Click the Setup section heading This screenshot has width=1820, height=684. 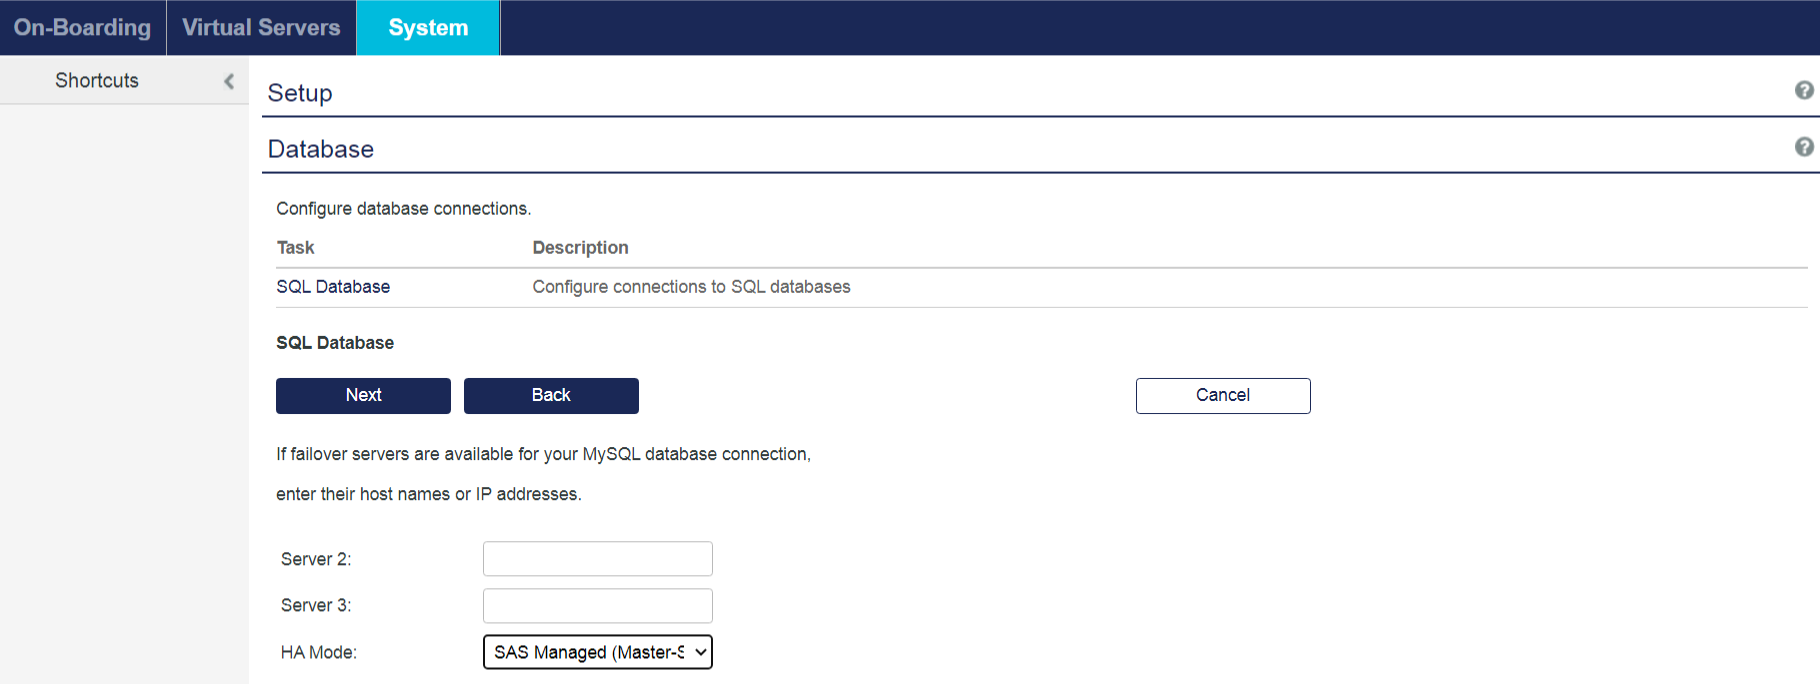pos(300,93)
